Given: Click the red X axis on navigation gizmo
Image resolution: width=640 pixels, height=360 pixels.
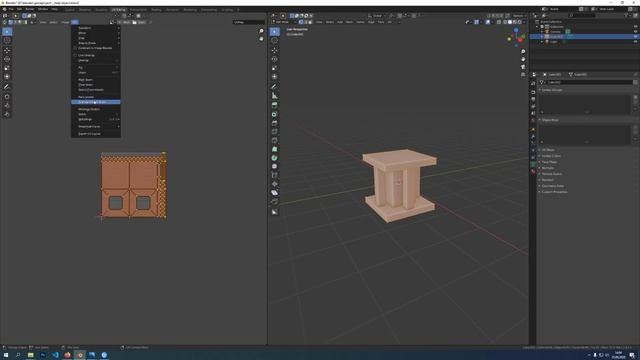Looking at the screenshot, I should coord(520,40).
